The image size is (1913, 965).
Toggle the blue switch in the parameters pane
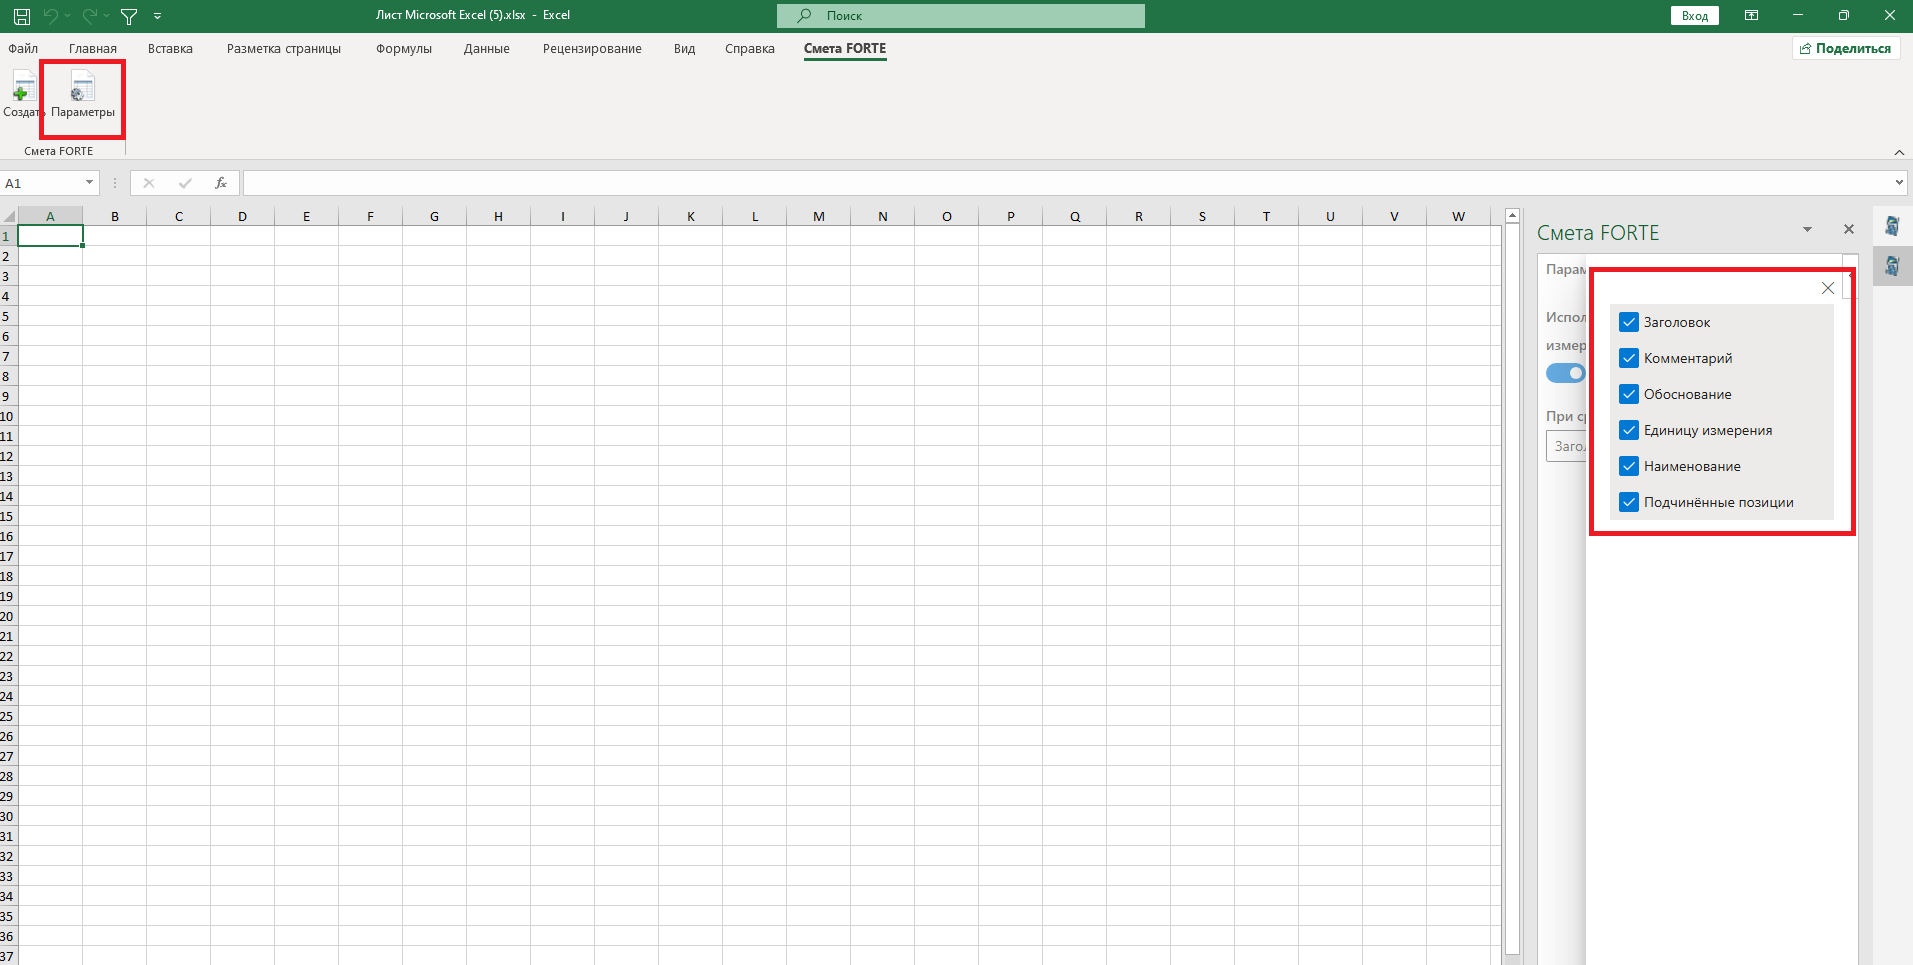(1566, 373)
